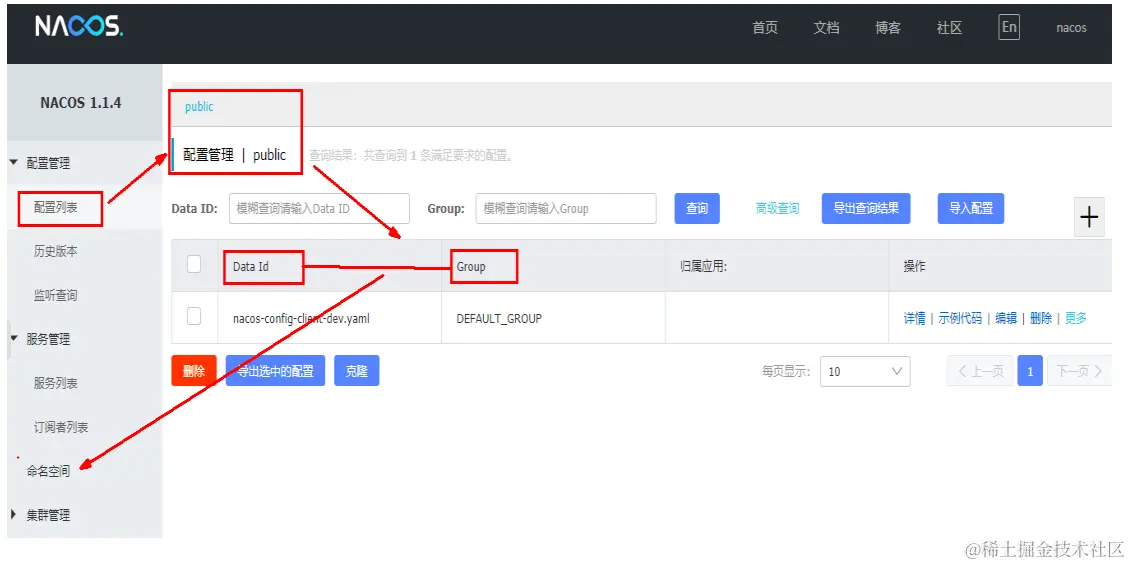Tick the header select-all checkbox
Image resolution: width=1131 pixels, height=566 pixels.
point(194,264)
